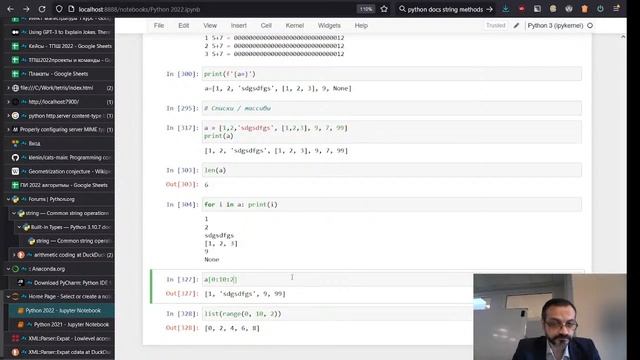Switch to XML::Parser::Expat - Lowlevel access tab
This screenshot has width=640, height=360.
60,338
